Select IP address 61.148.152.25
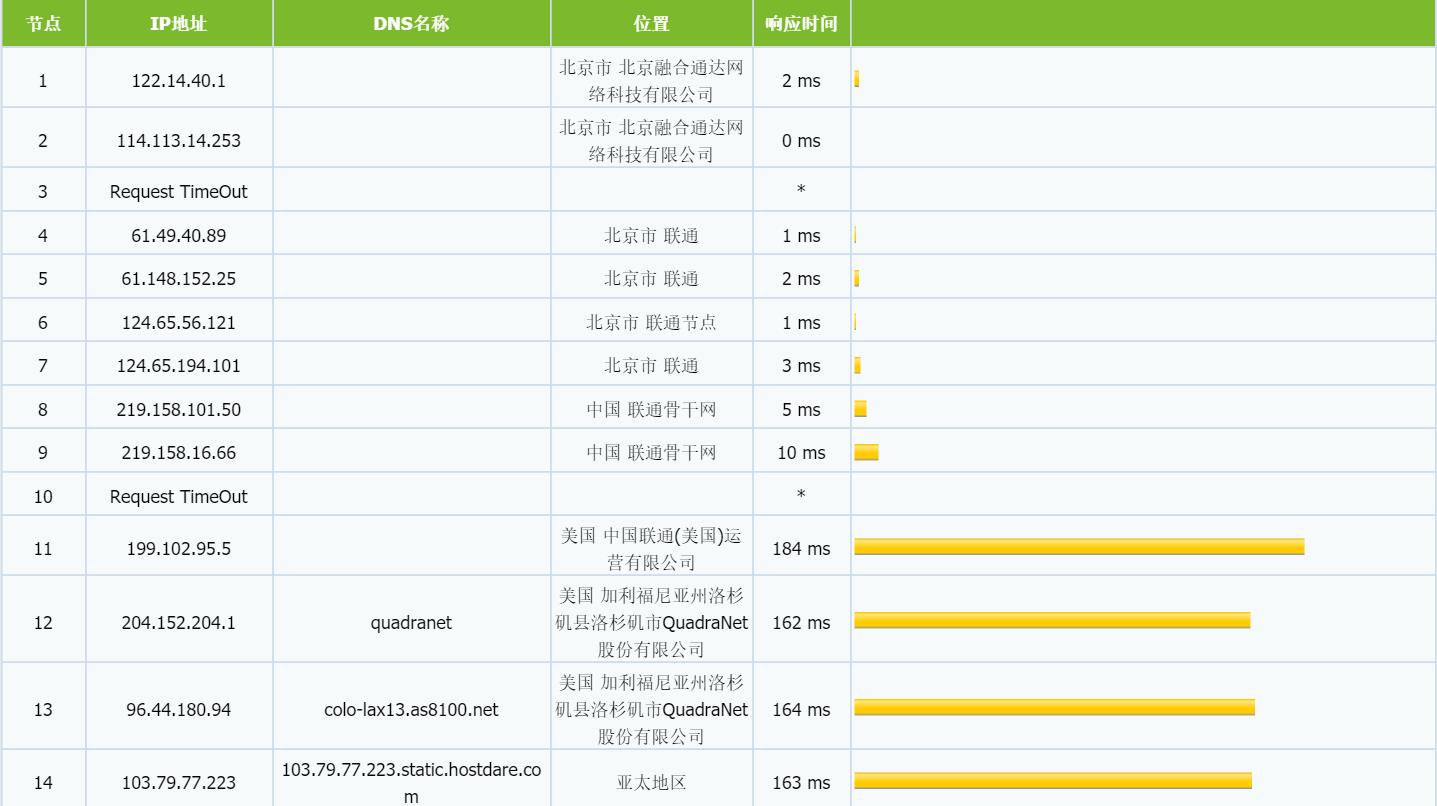 tap(179, 279)
